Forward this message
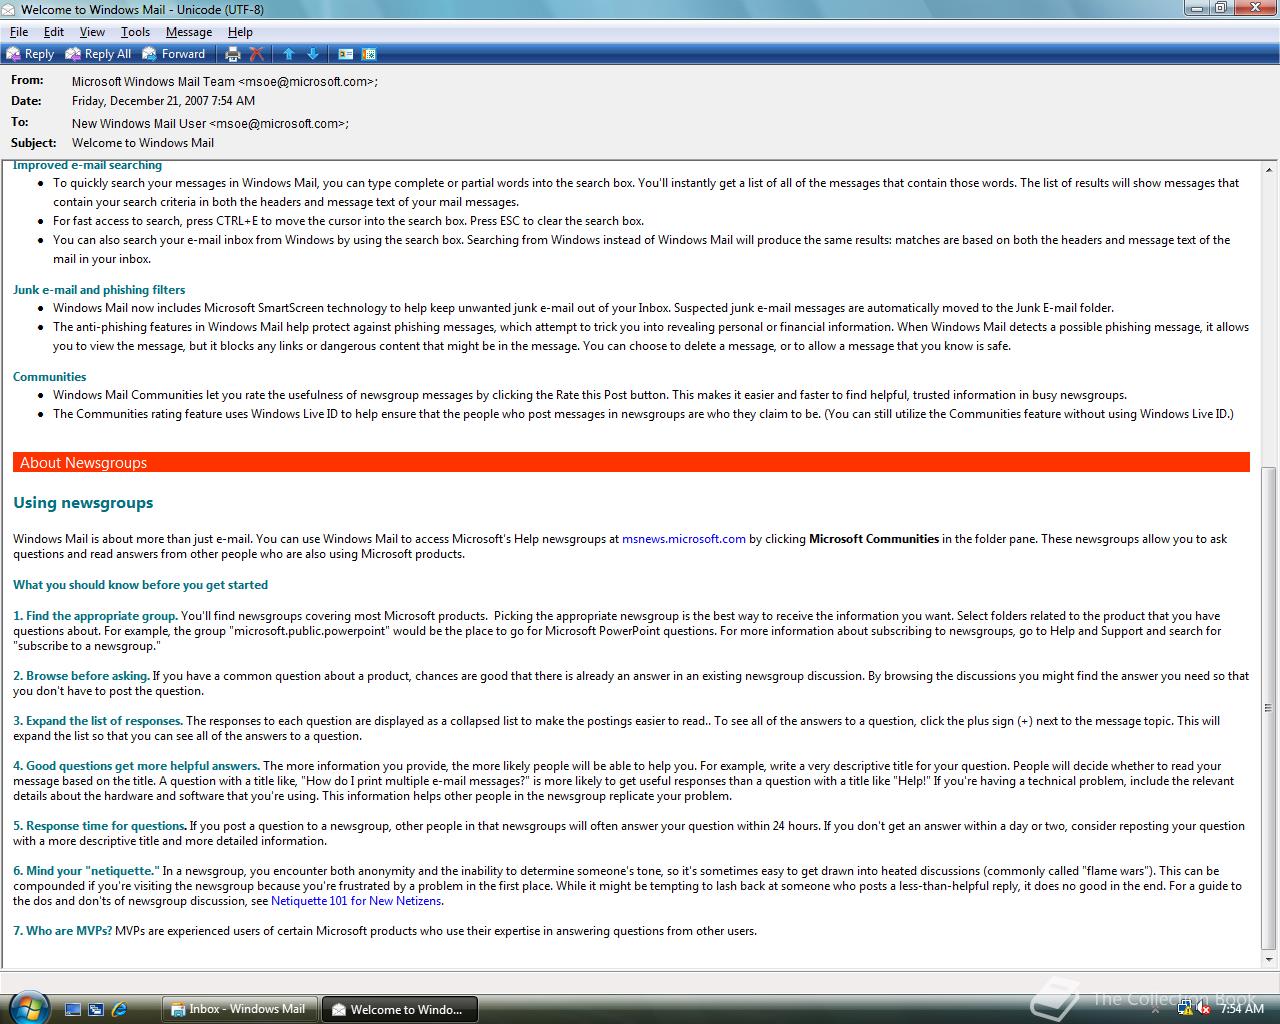 point(174,54)
